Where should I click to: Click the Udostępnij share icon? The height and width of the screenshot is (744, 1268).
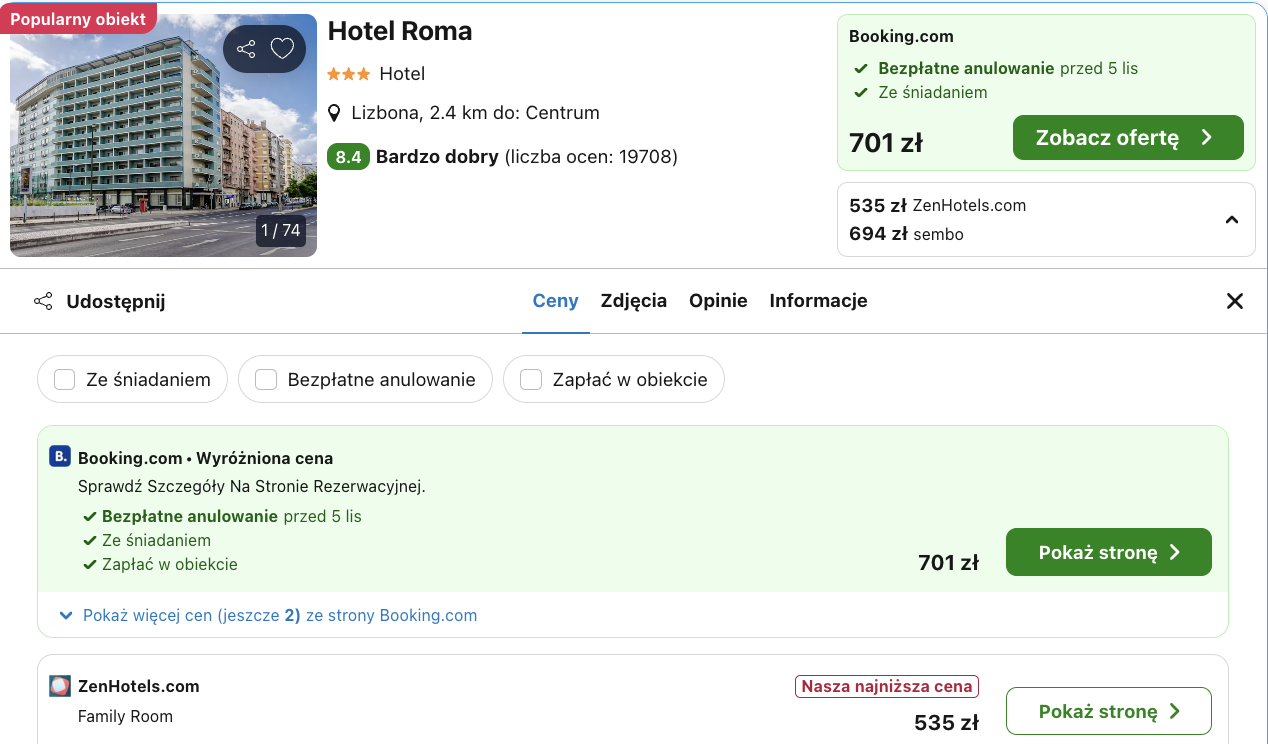pos(43,300)
